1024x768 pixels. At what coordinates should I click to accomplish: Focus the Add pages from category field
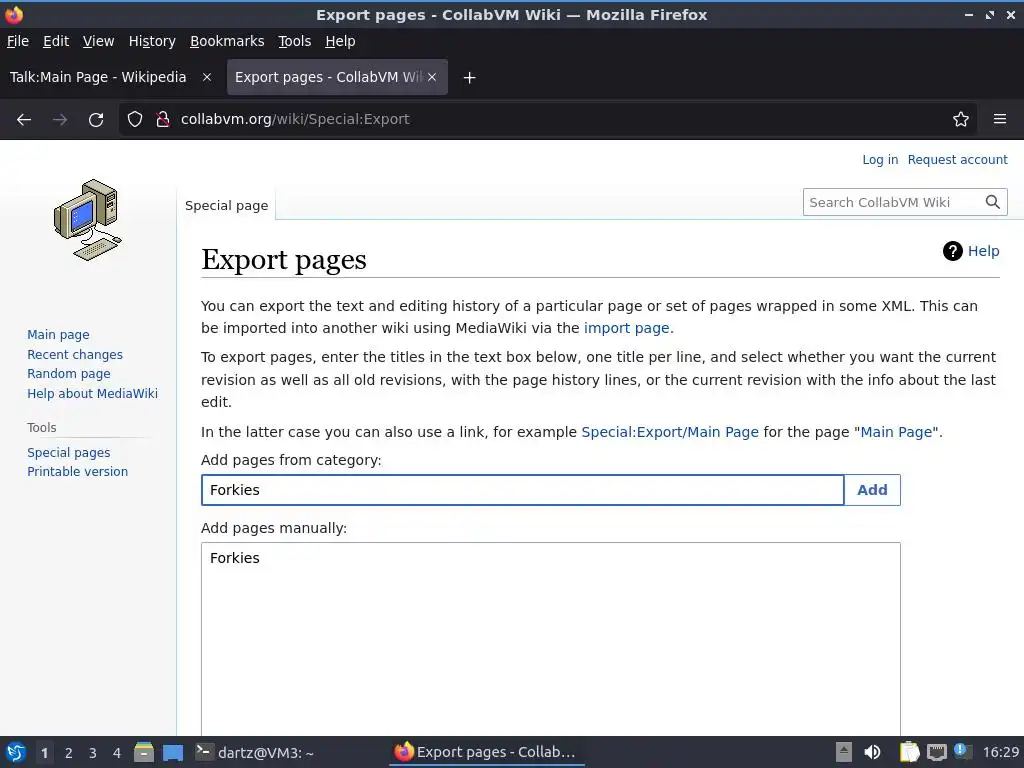click(522, 490)
